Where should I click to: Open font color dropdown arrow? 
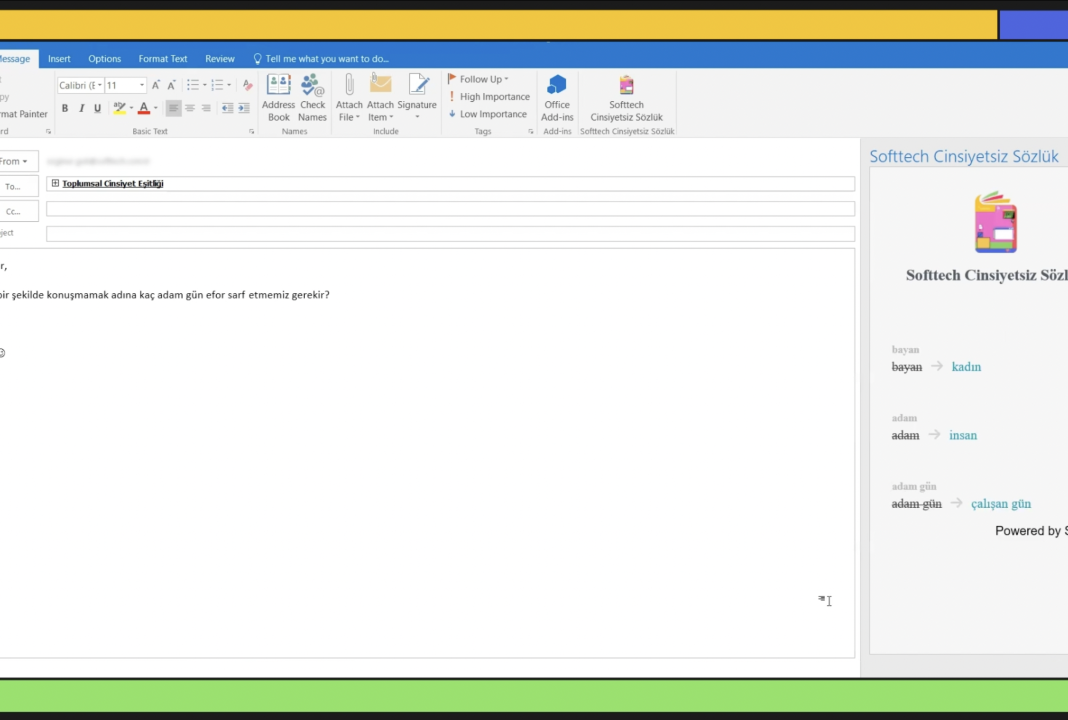point(155,108)
